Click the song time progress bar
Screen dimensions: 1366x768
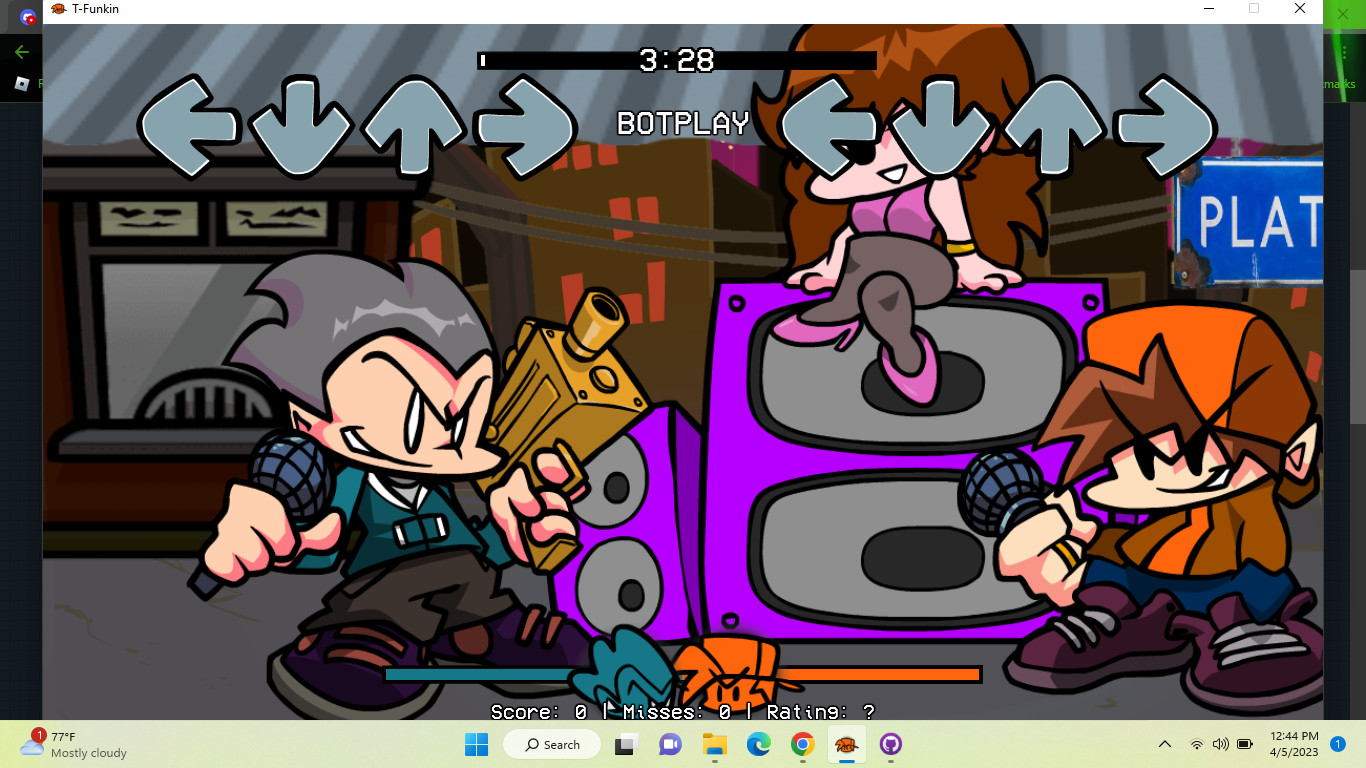pyautogui.click(x=677, y=61)
